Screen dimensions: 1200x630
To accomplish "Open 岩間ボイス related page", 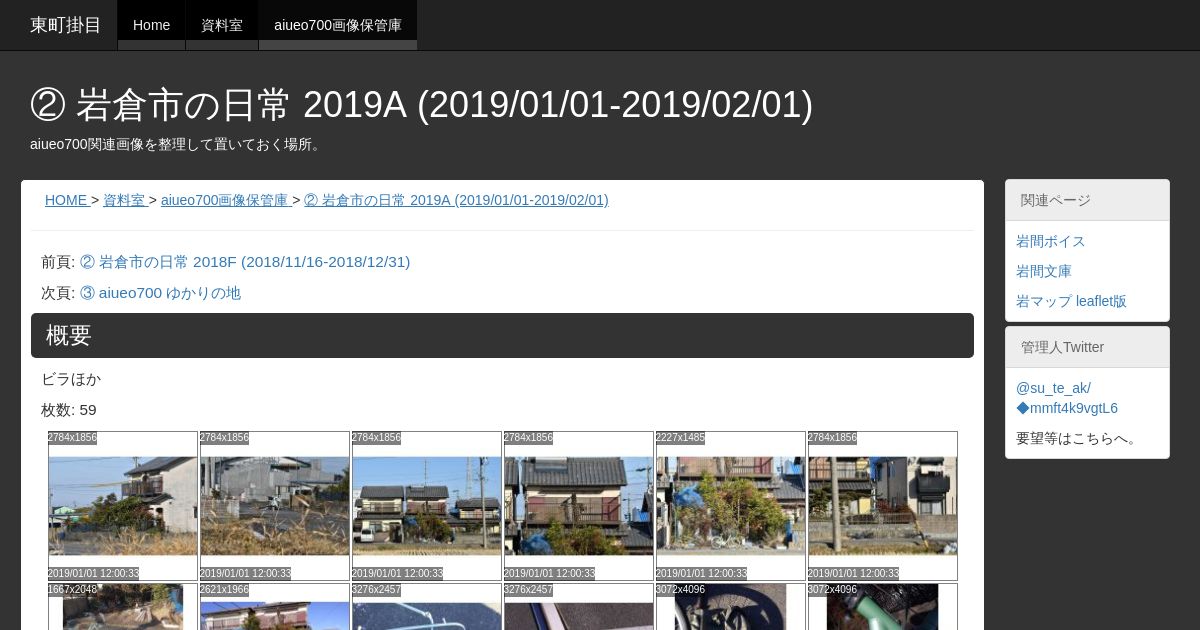I will point(1050,241).
